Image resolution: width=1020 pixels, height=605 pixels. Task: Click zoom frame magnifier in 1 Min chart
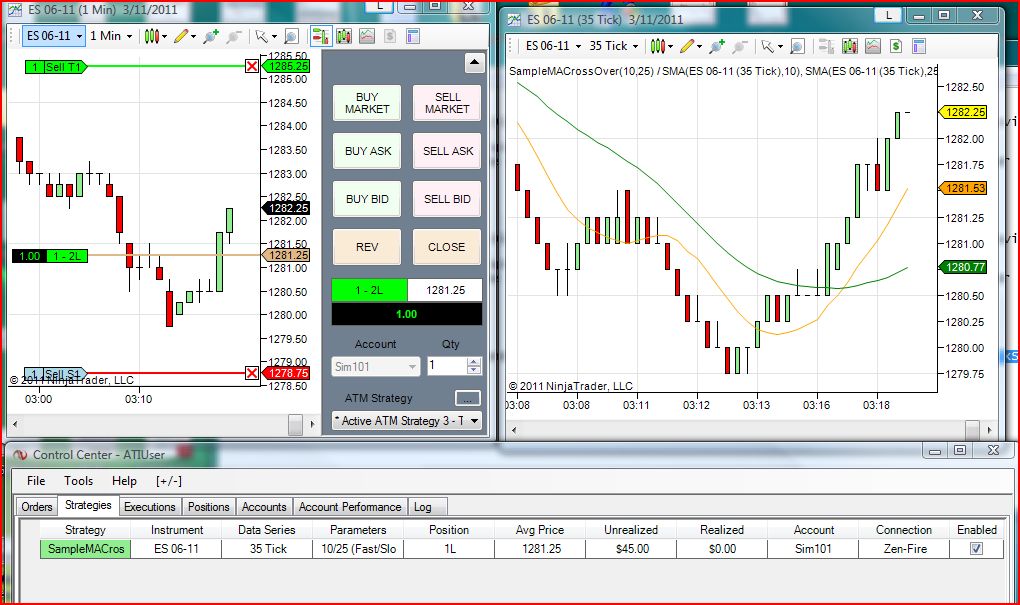(x=291, y=36)
